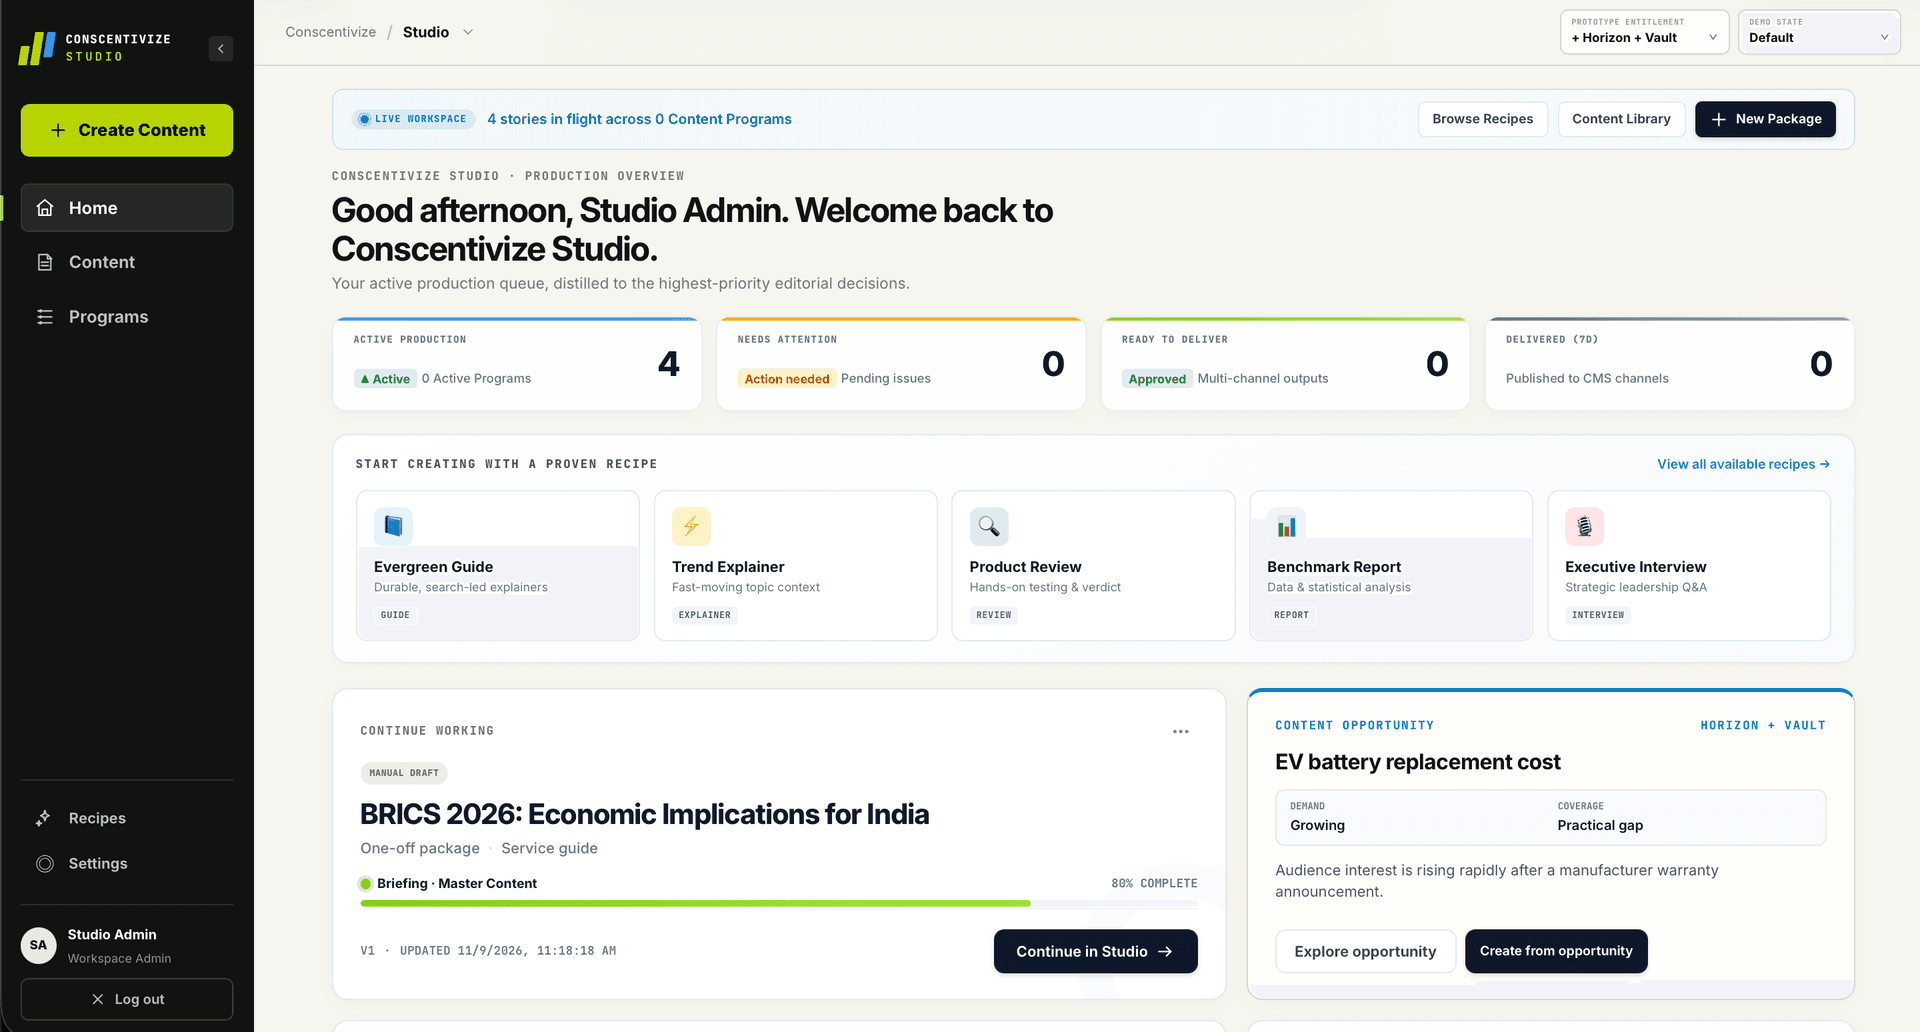Open the Active Production stat card
This screenshot has height=1032, width=1920.
coord(517,364)
